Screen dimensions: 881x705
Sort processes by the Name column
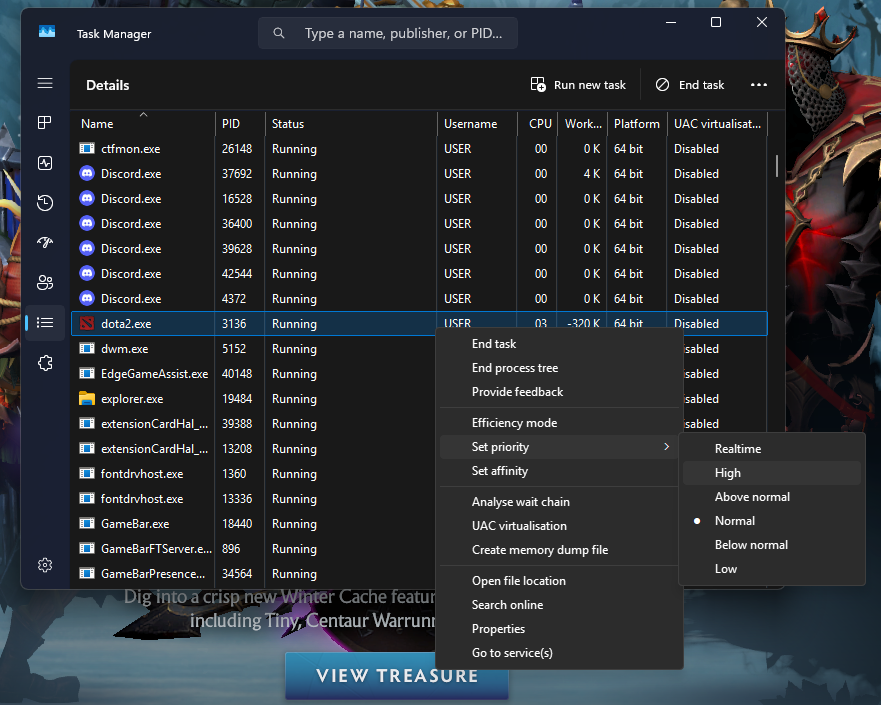[96, 123]
